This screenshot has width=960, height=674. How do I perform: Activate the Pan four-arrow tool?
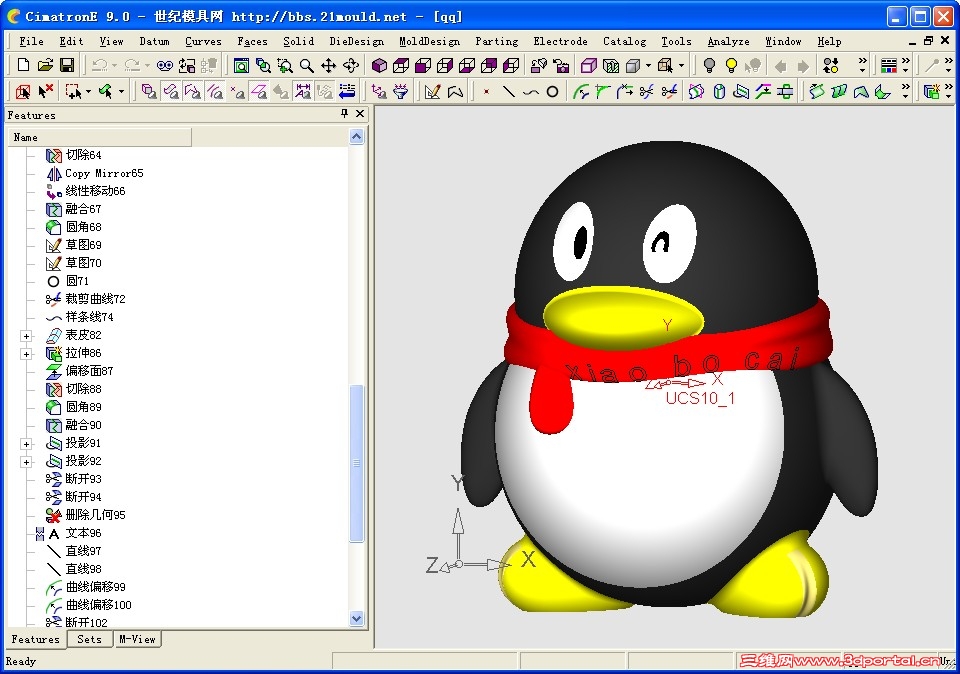click(x=329, y=66)
